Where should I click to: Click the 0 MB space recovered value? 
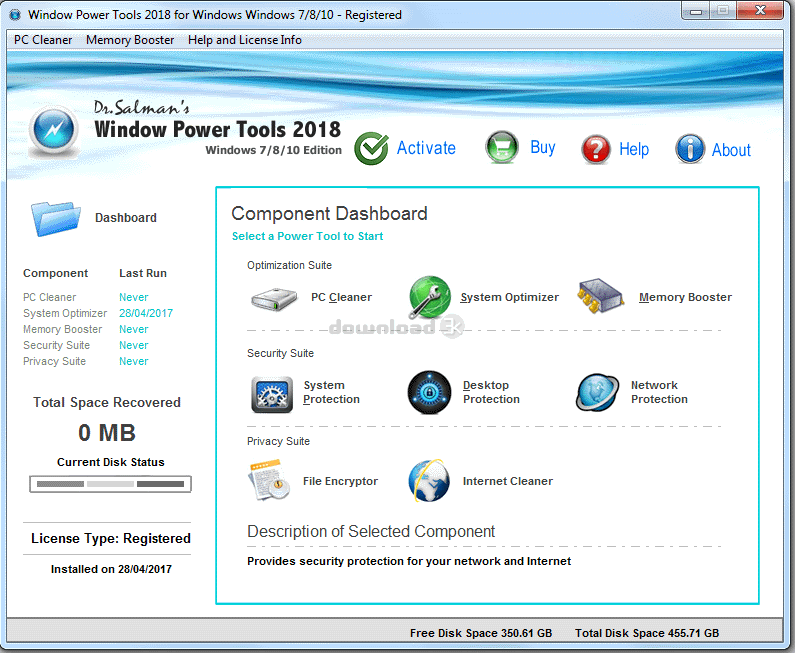[x=107, y=433]
